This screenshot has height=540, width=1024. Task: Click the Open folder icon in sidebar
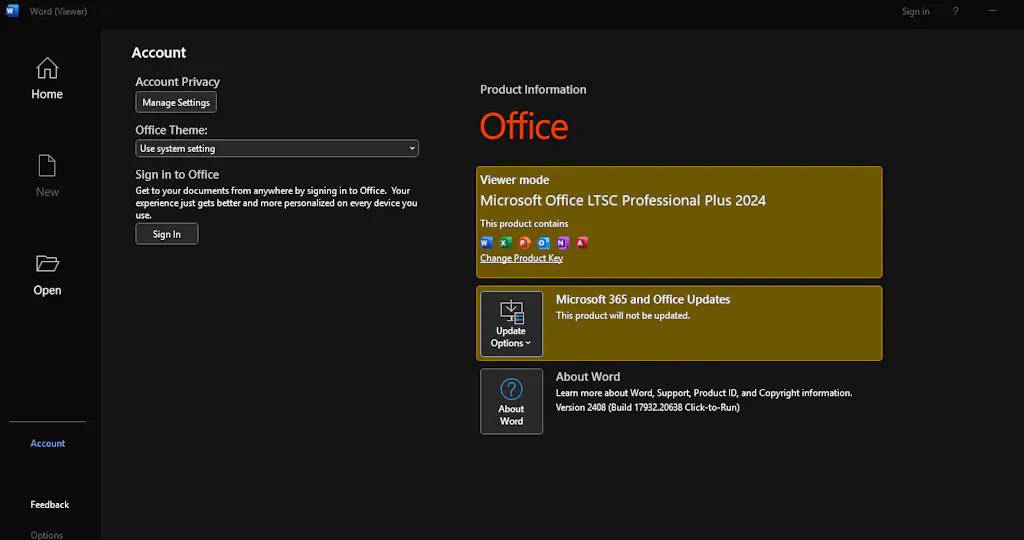(47, 264)
